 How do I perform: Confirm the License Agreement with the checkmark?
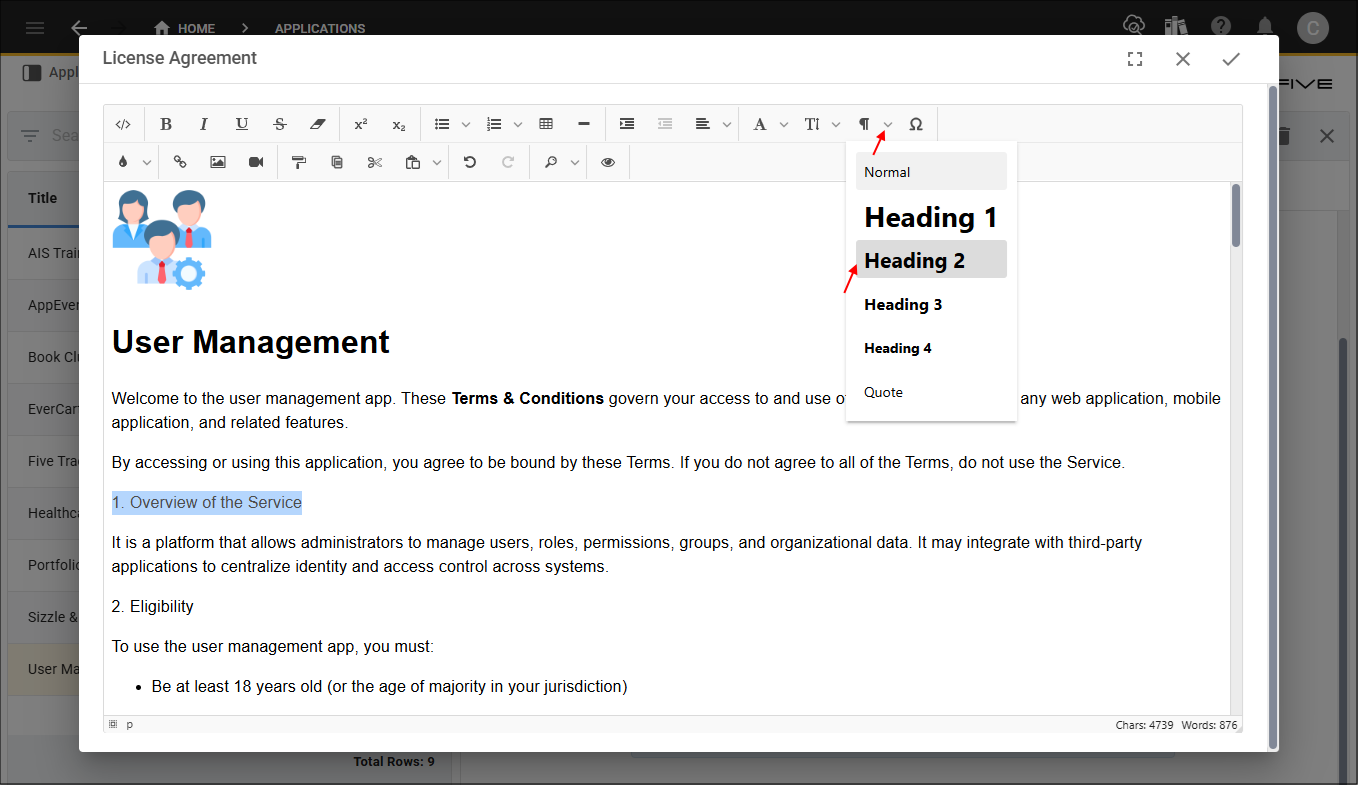pos(1231,59)
